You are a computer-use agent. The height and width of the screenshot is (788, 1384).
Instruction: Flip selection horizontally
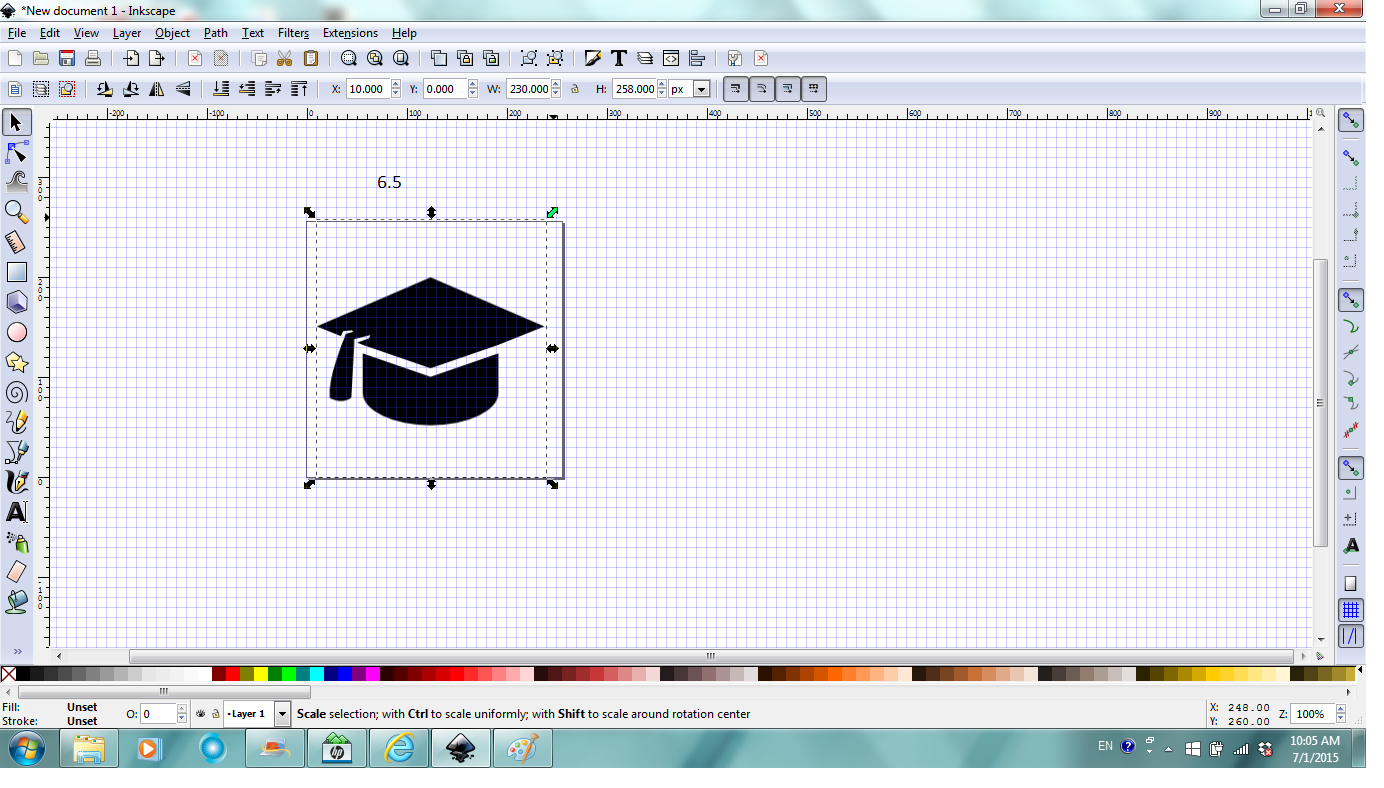[x=157, y=89]
